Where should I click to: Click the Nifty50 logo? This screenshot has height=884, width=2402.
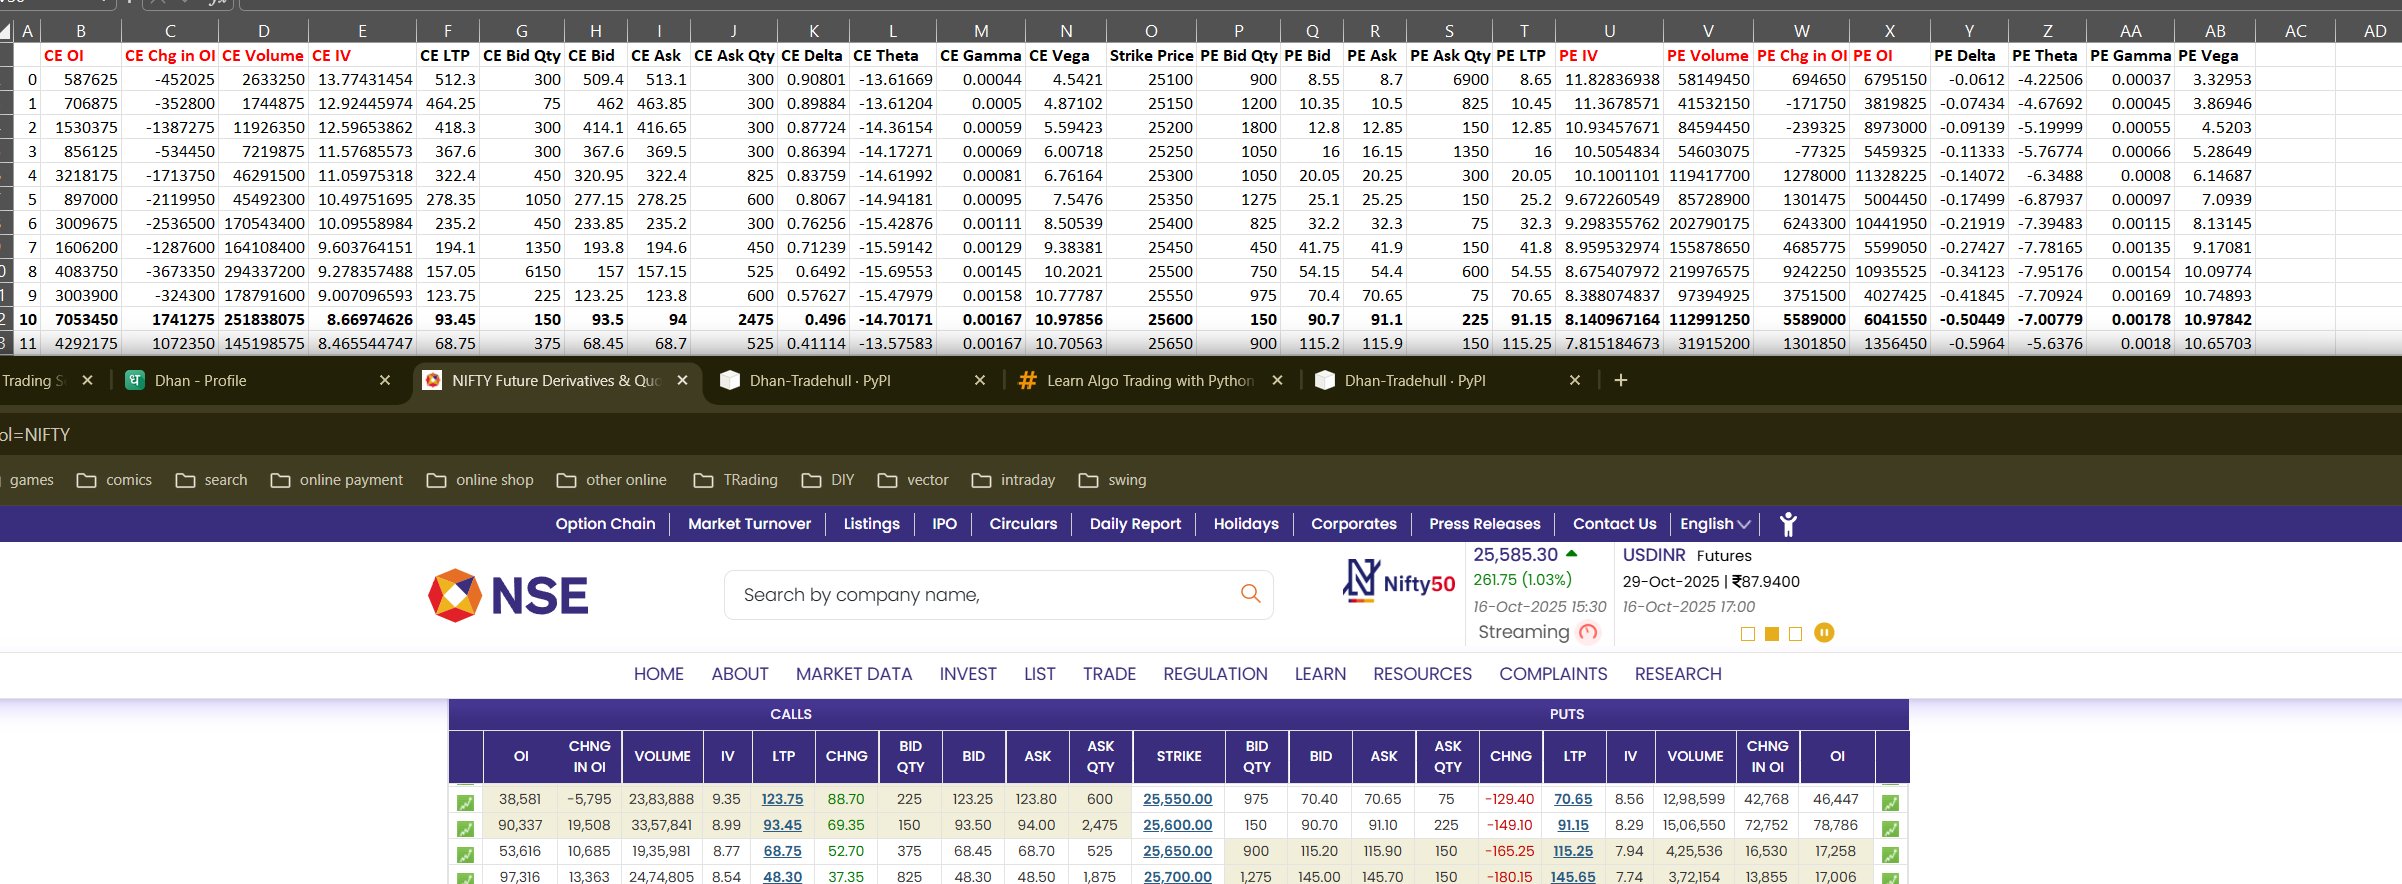click(x=1398, y=582)
